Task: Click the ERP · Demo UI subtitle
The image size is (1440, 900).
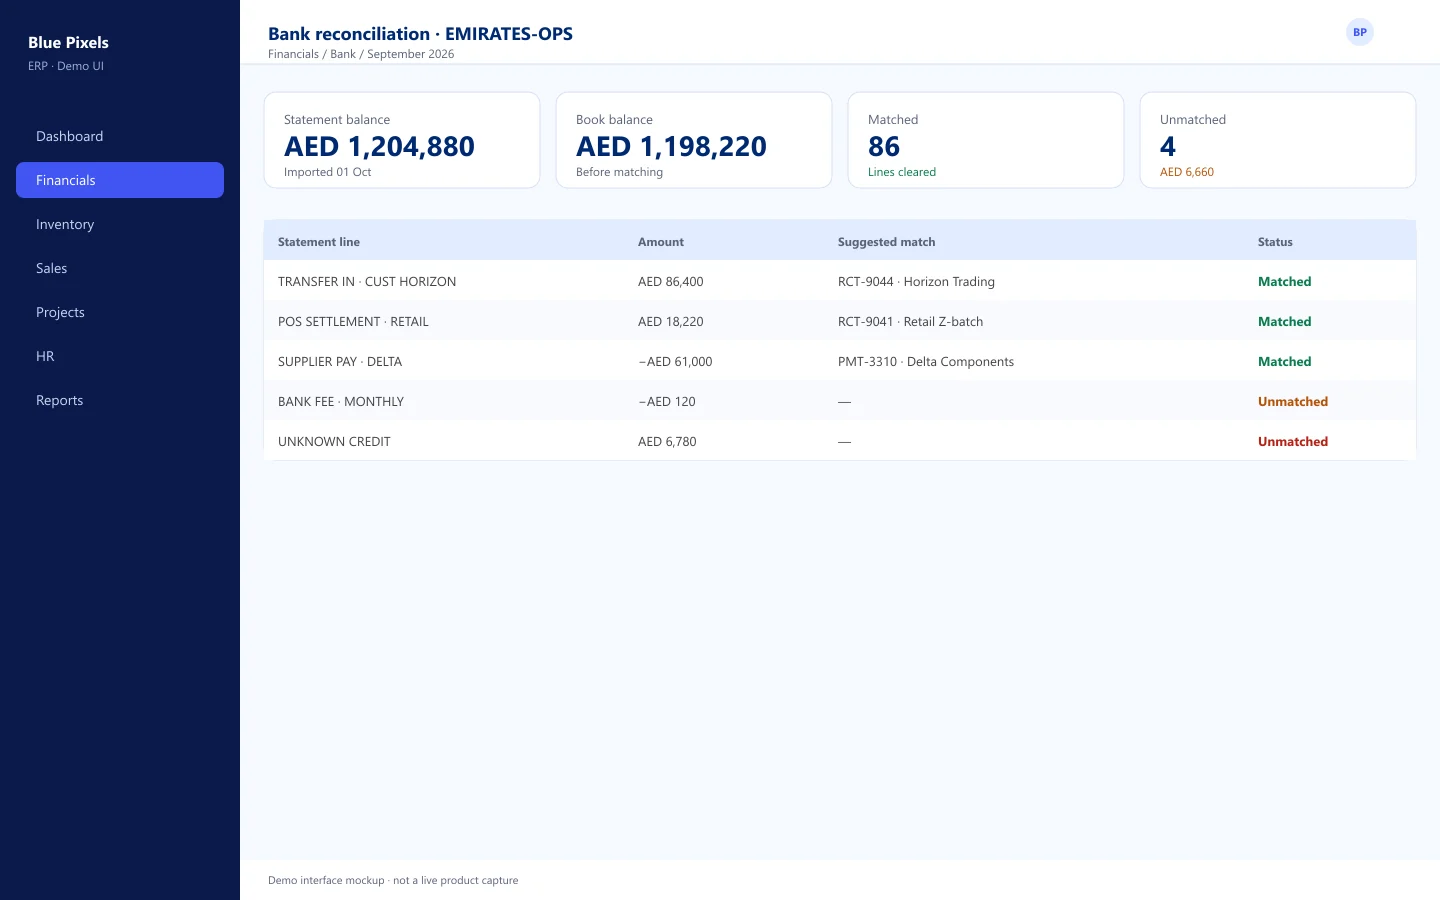Action: tap(66, 66)
